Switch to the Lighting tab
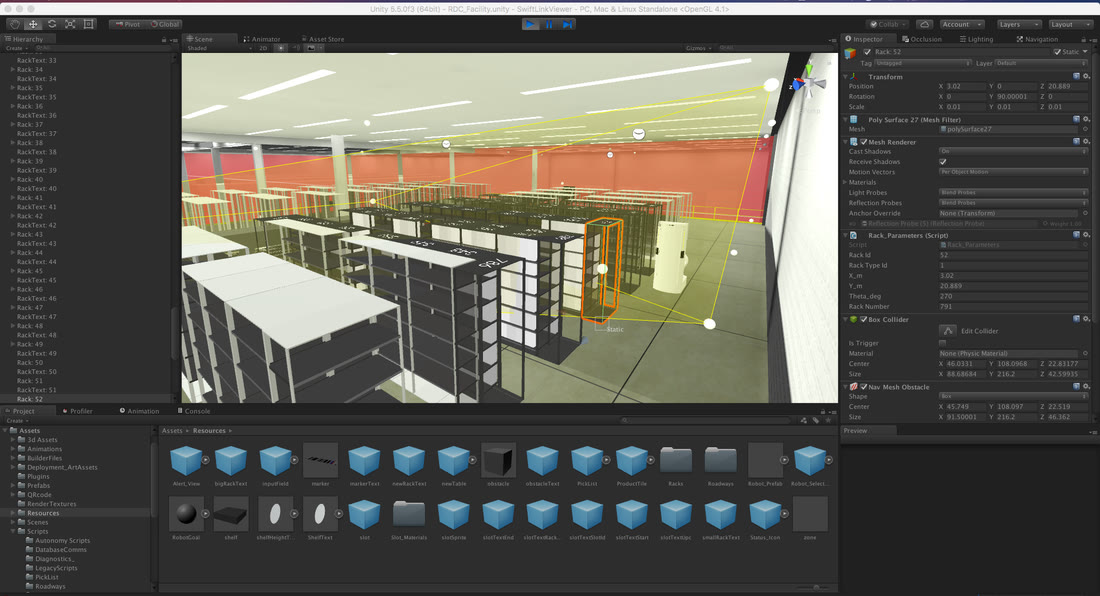The width and height of the screenshot is (1100, 596). pos(976,39)
